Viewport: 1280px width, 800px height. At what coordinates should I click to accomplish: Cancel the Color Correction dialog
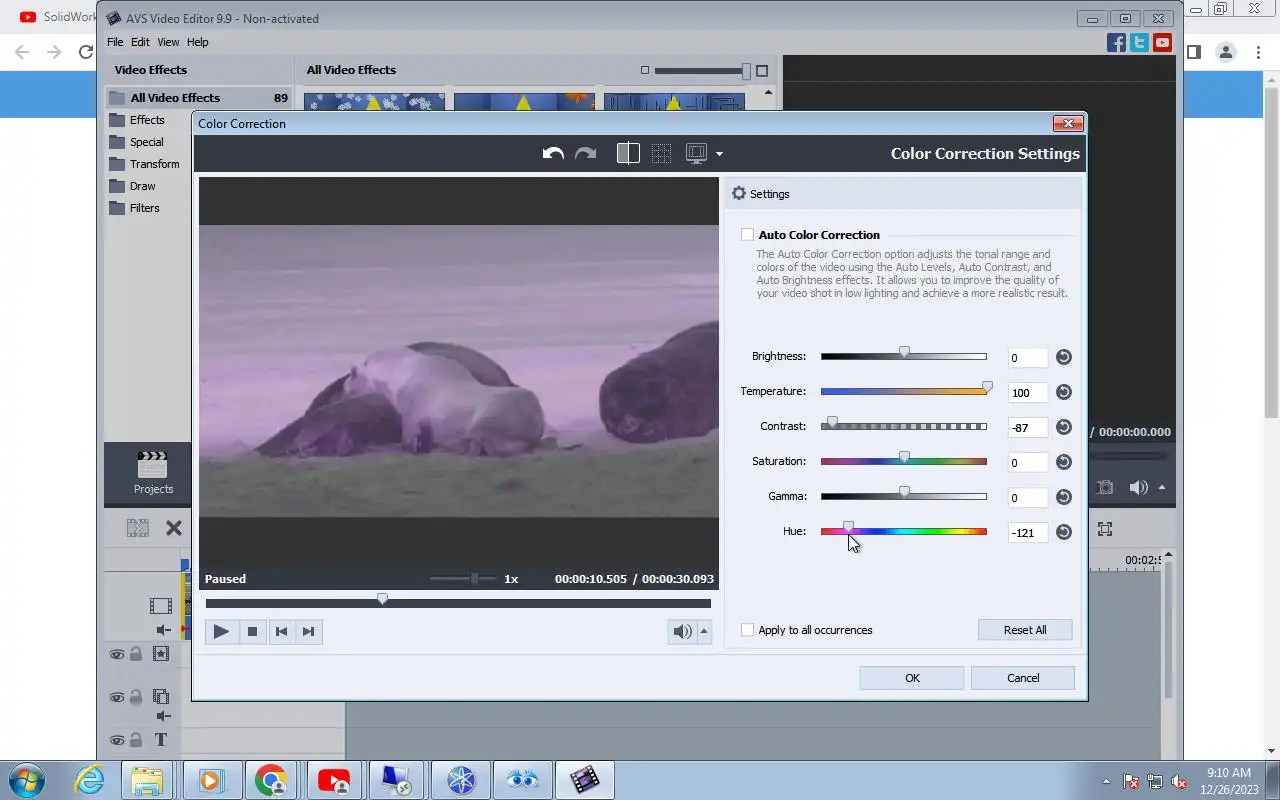coord(1023,678)
